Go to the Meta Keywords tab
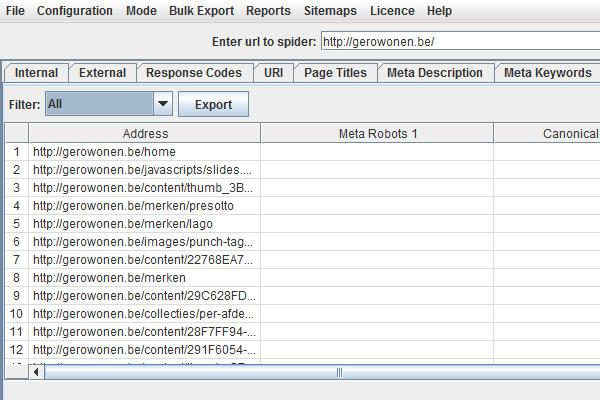The width and height of the screenshot is (600, 400). [547, 73]
